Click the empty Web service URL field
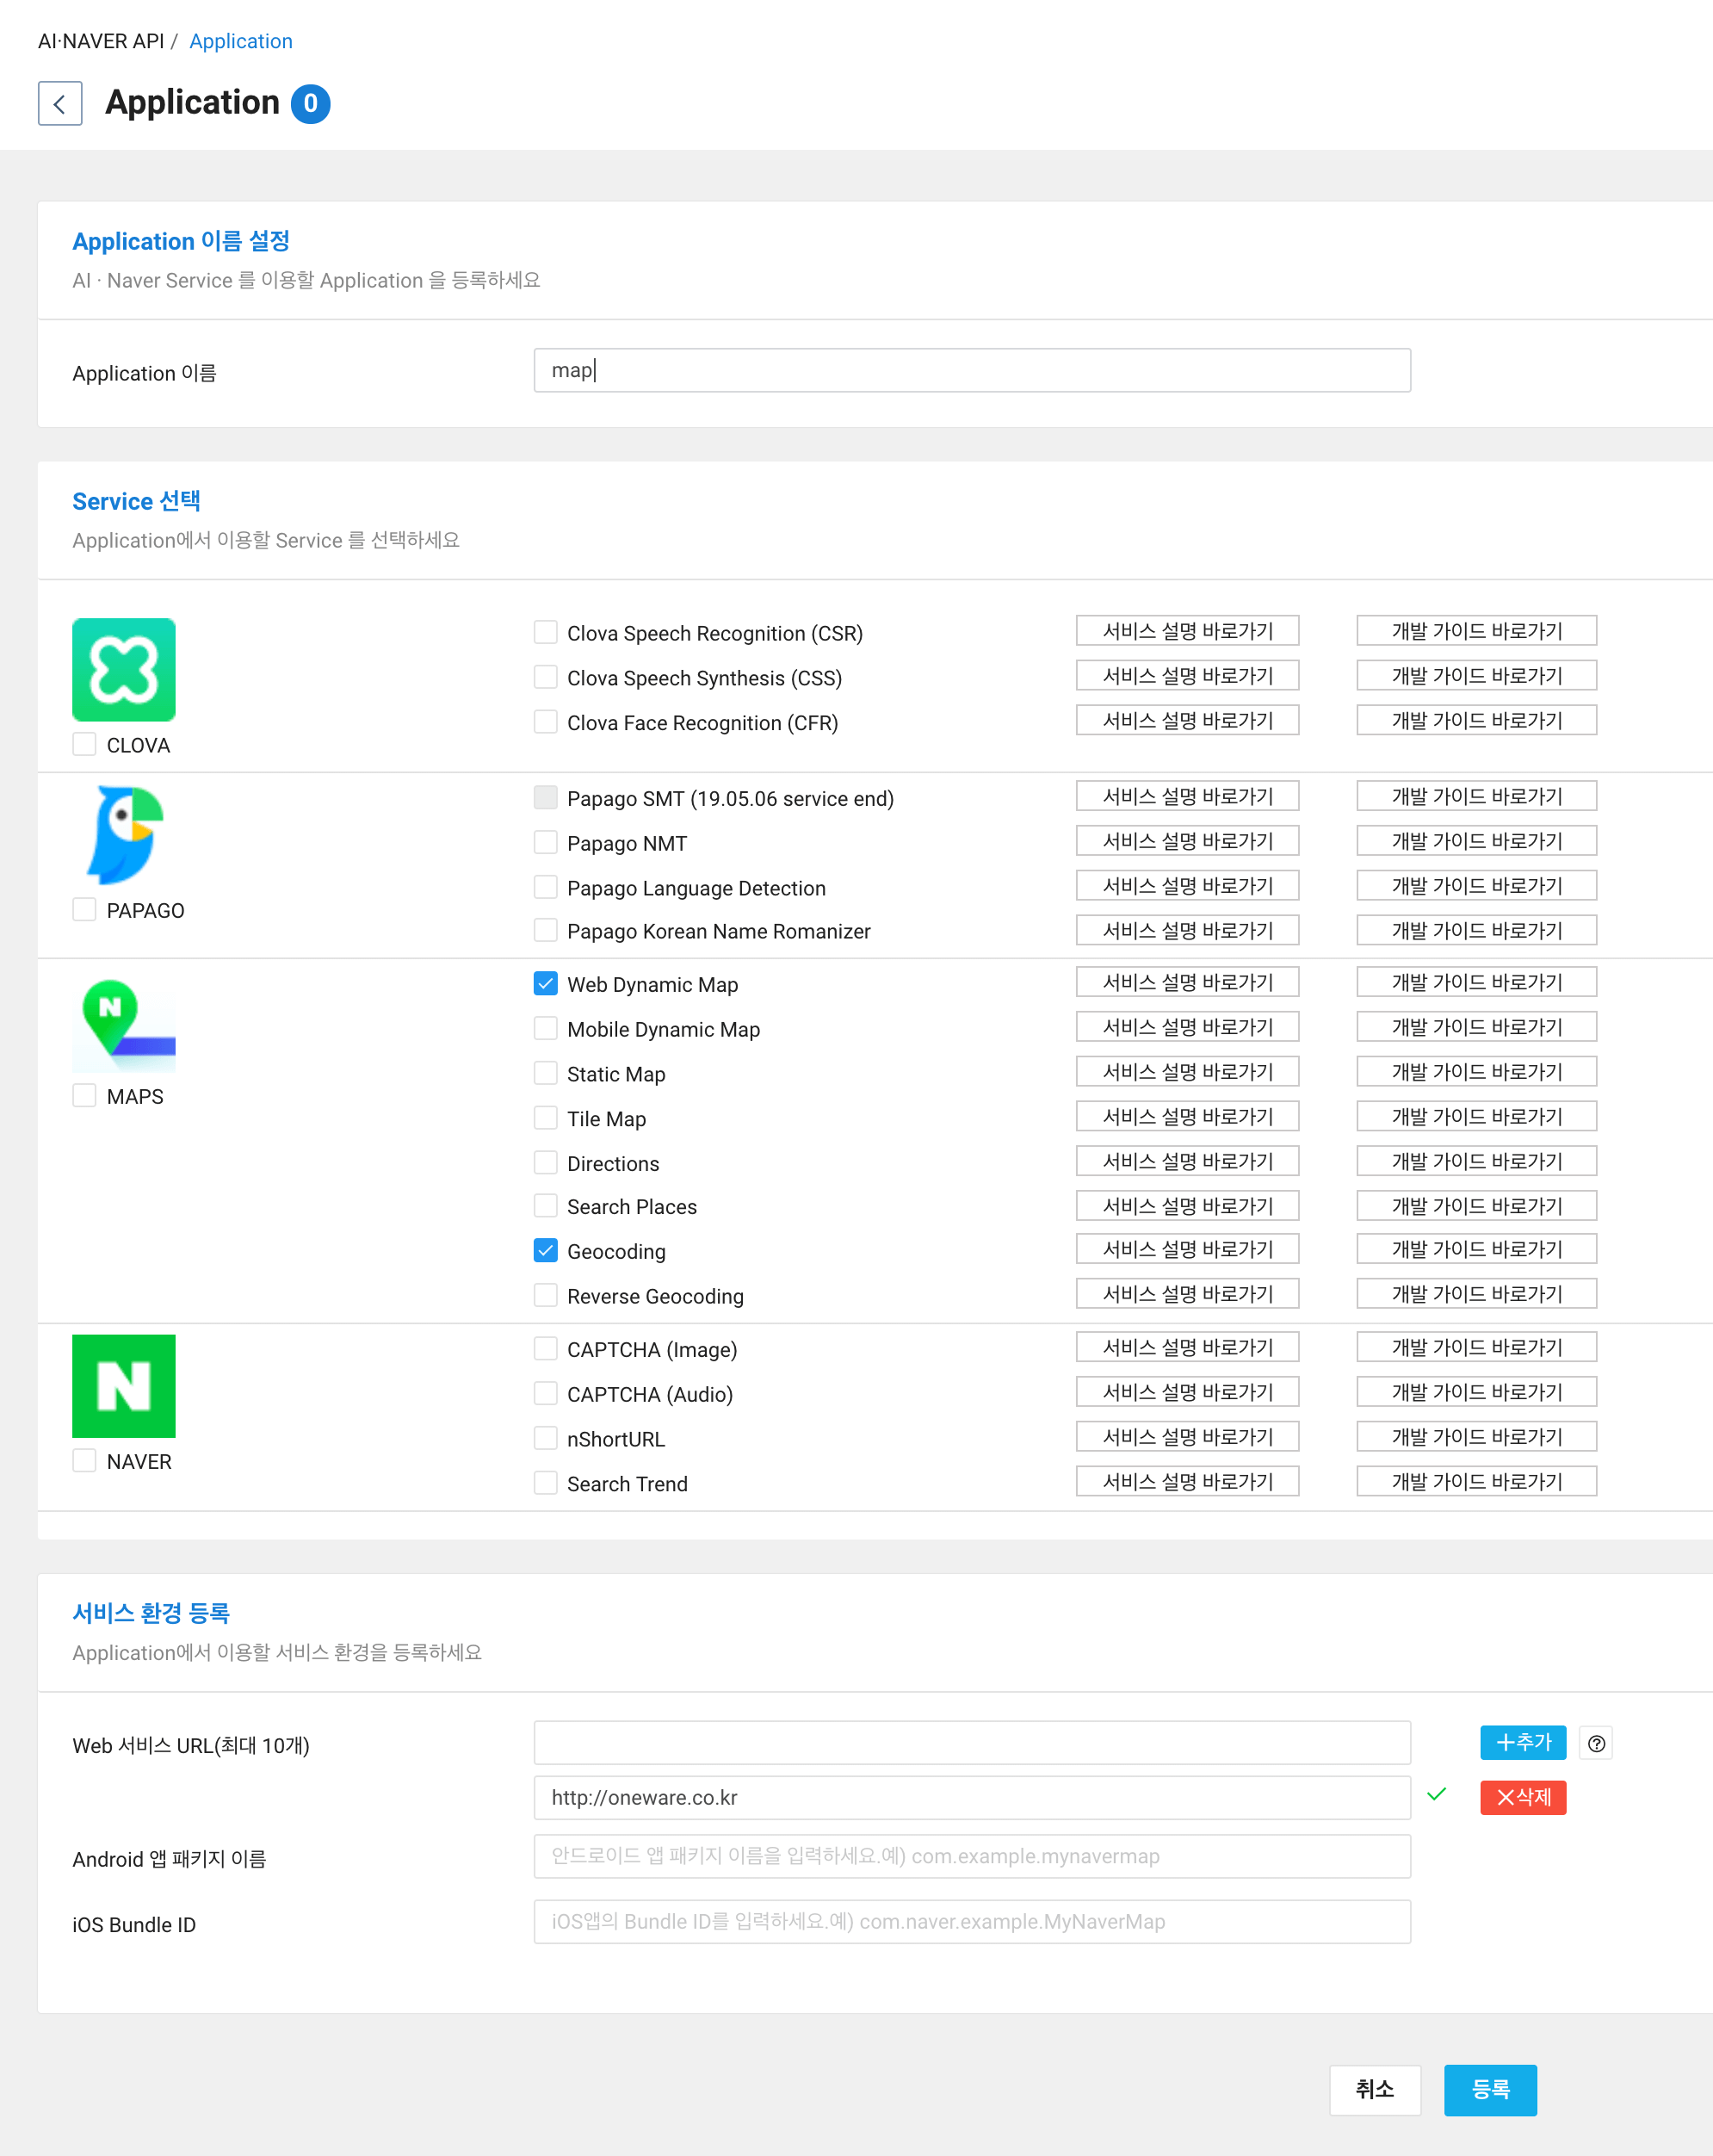Viewport: 1713px width, 2156px height. pyautogui.click(x=972, y=1742)
